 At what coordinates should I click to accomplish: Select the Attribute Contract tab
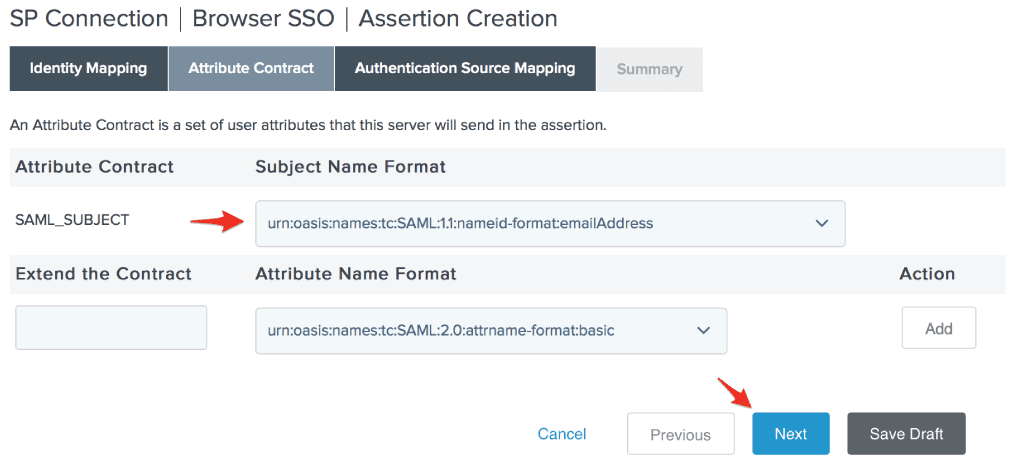[x=251, y=69]
